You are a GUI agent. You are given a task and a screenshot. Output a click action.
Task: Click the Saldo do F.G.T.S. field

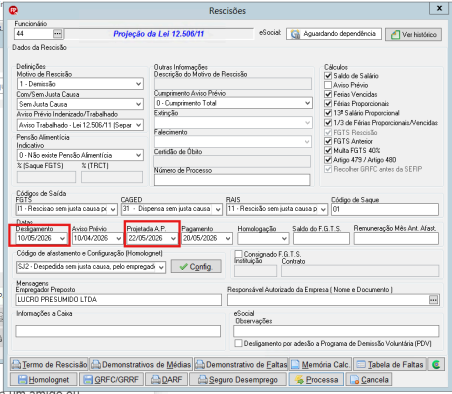click(x=321, y=238)
